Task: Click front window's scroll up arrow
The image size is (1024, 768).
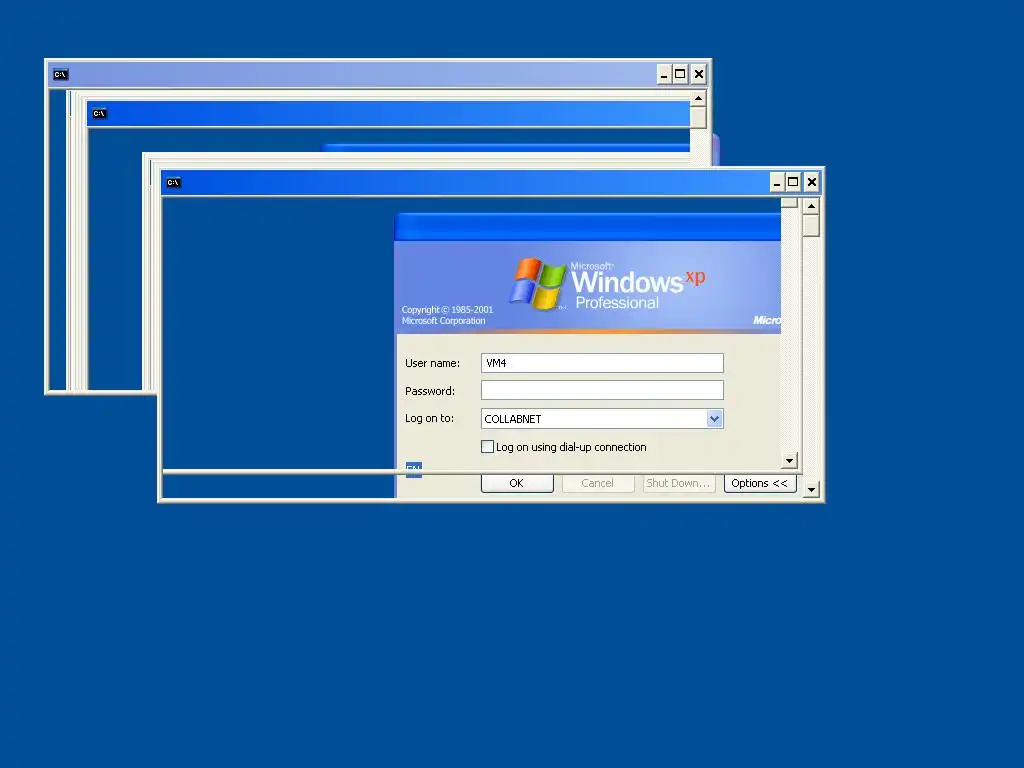Action: [811, 206]
